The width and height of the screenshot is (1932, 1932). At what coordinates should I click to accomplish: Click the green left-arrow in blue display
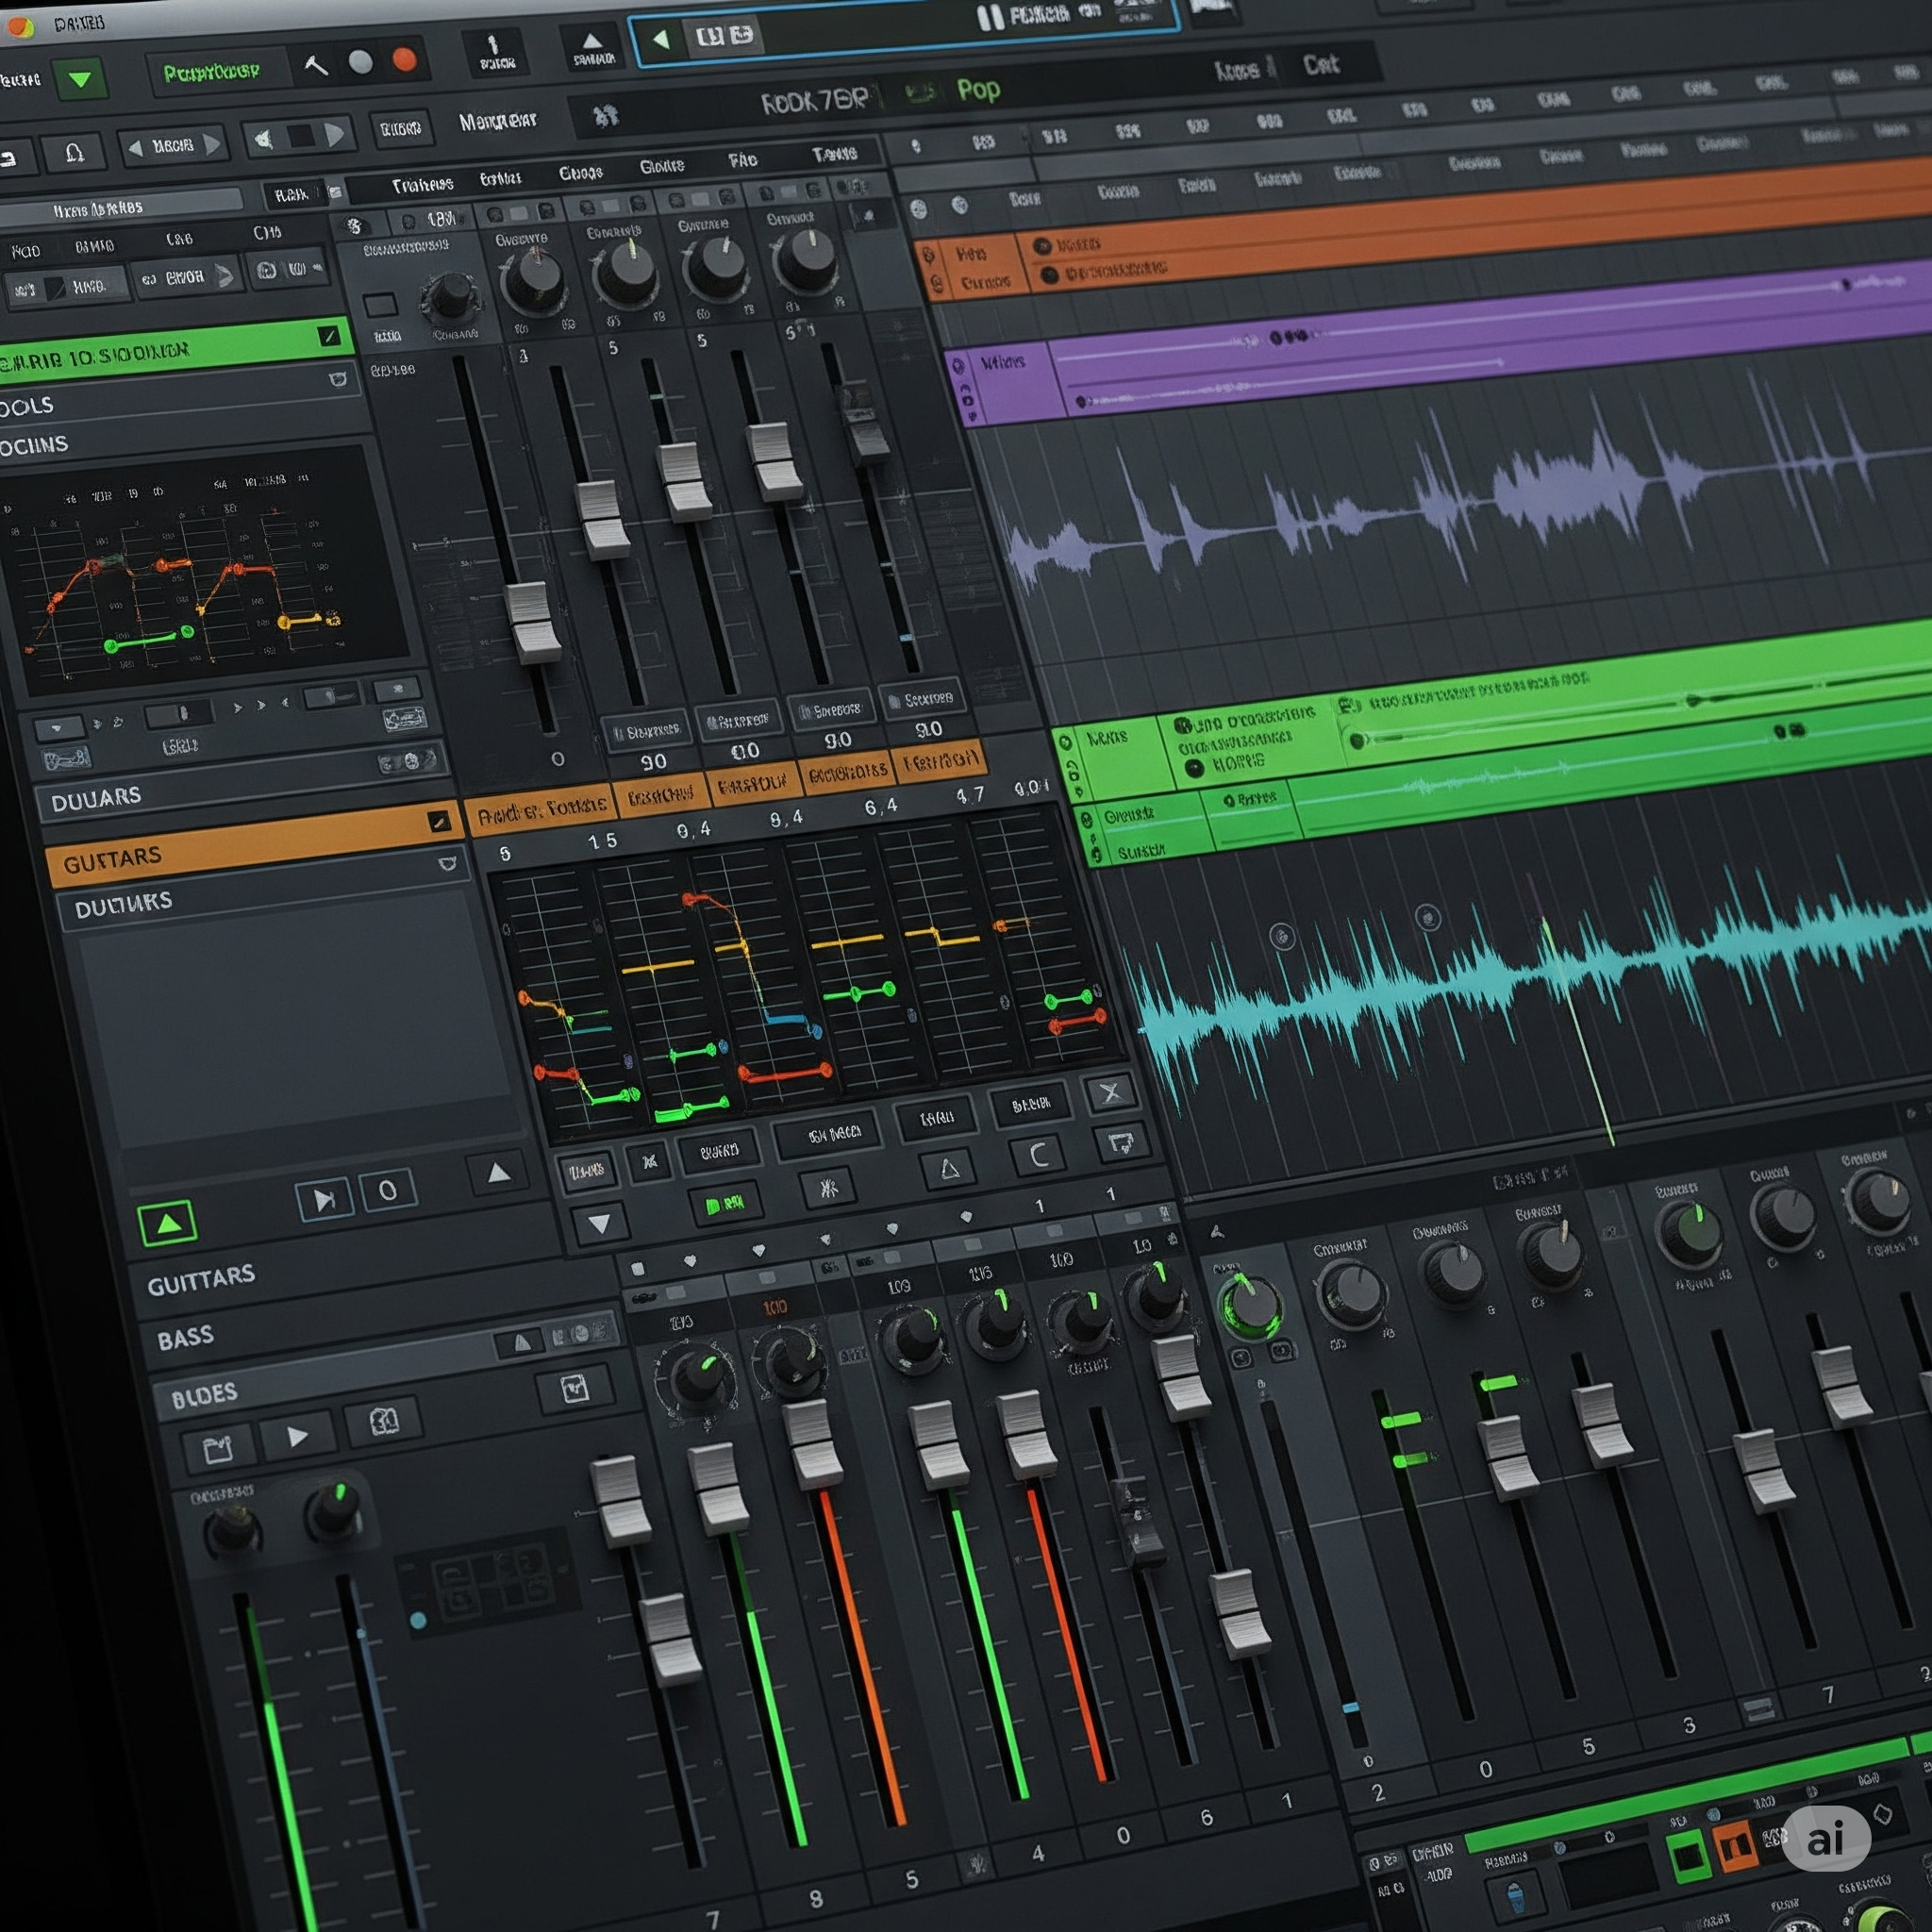(x=661, y=39)
